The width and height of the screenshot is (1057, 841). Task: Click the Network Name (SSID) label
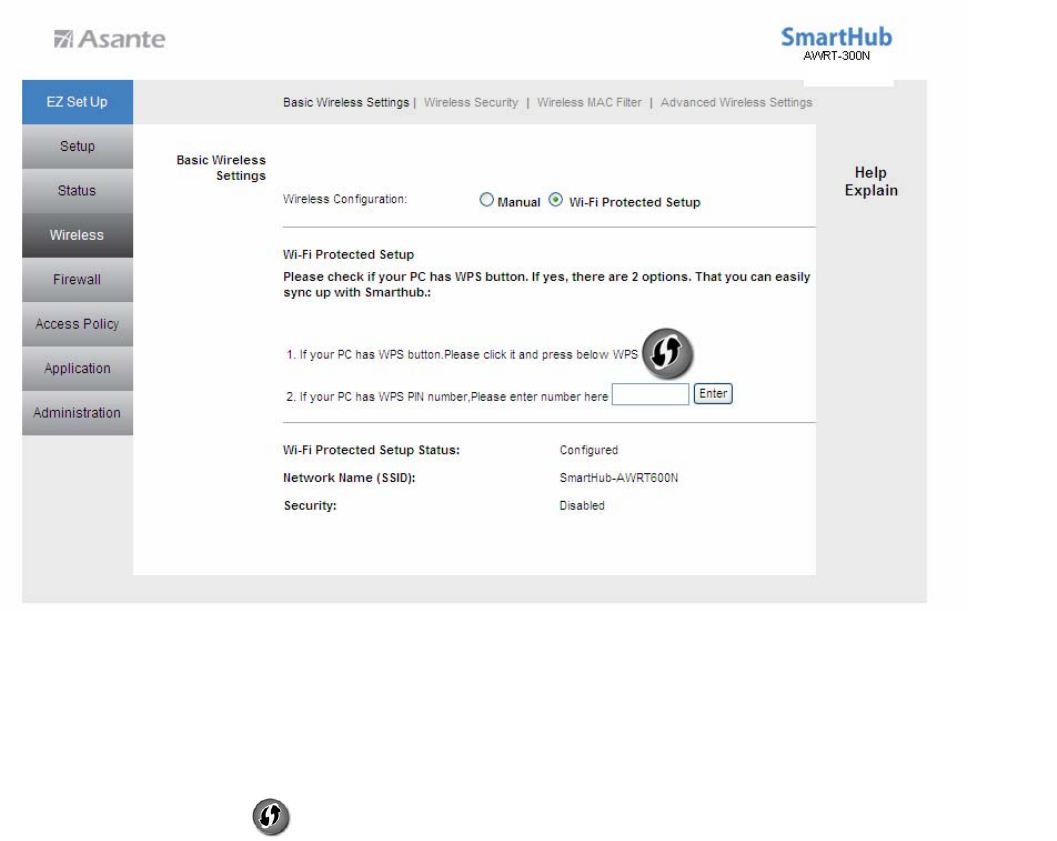(x=349, y=478)
